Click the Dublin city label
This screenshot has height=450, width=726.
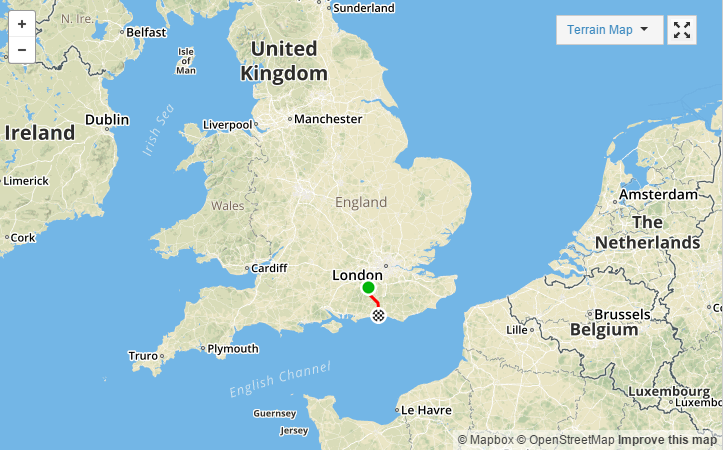point(107,119)
